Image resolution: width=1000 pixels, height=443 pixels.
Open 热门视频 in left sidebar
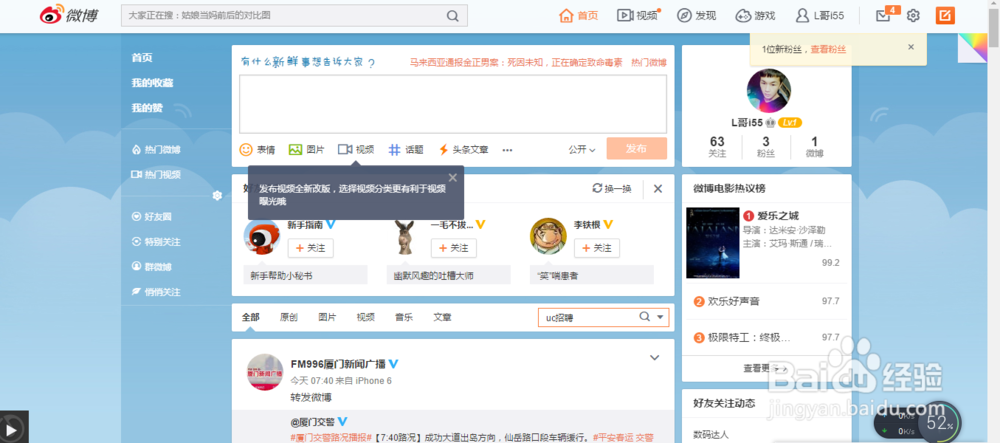coord(156,175)
